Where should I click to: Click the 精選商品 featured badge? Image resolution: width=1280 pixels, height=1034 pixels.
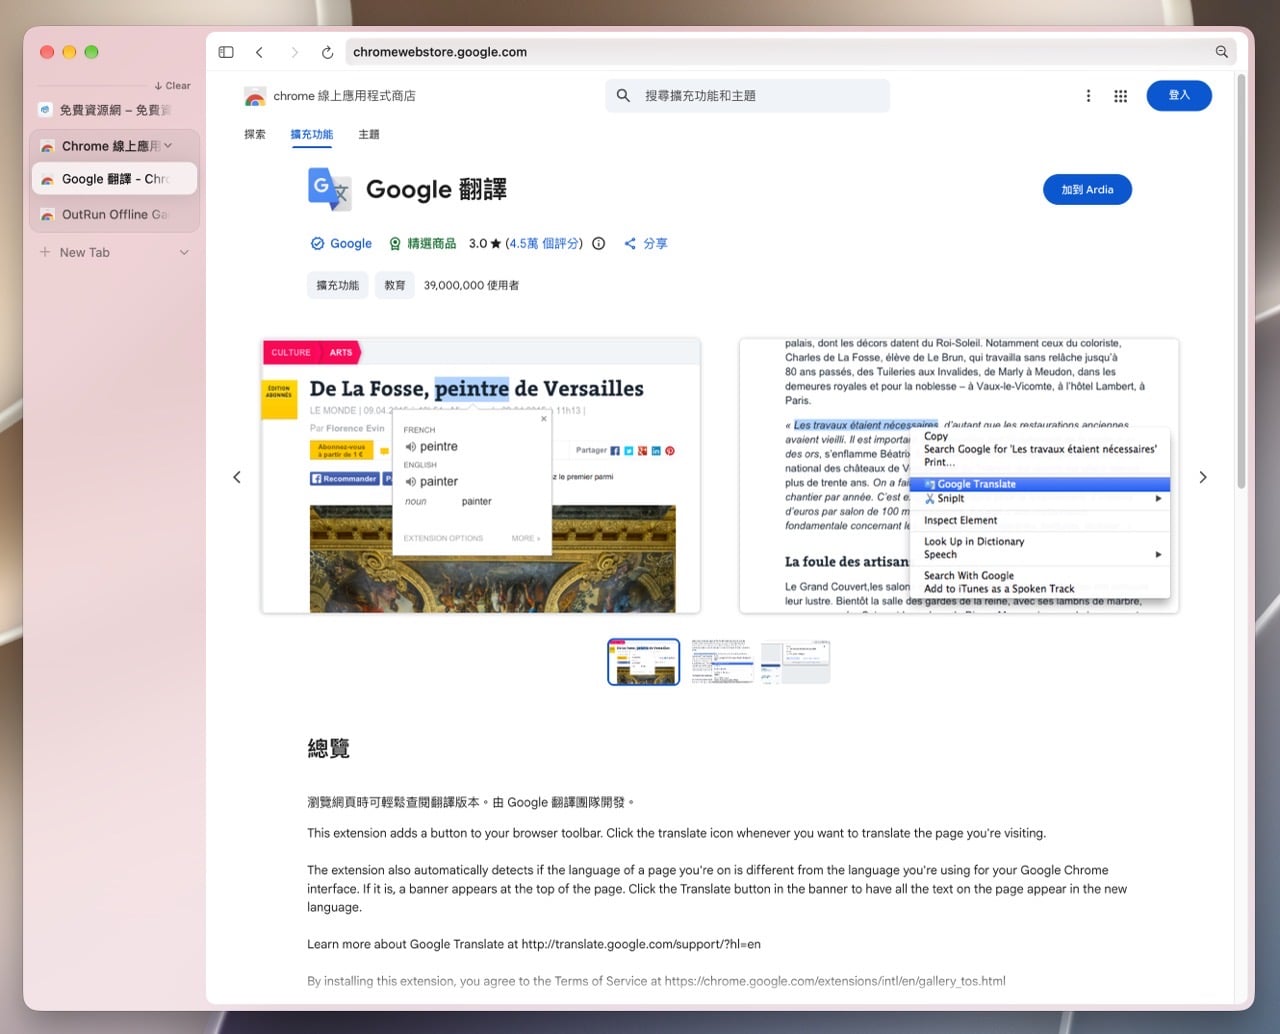pos(422,243)
